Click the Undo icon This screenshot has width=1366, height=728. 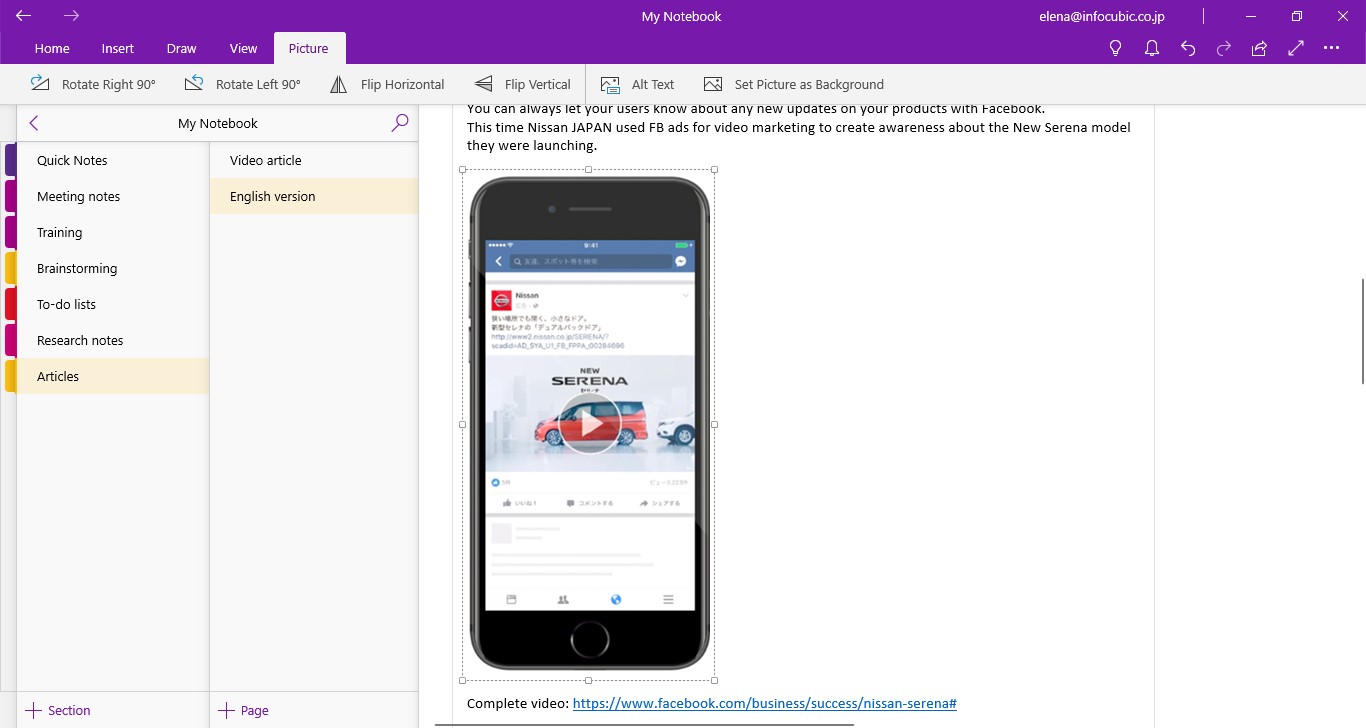[1188, 48]
